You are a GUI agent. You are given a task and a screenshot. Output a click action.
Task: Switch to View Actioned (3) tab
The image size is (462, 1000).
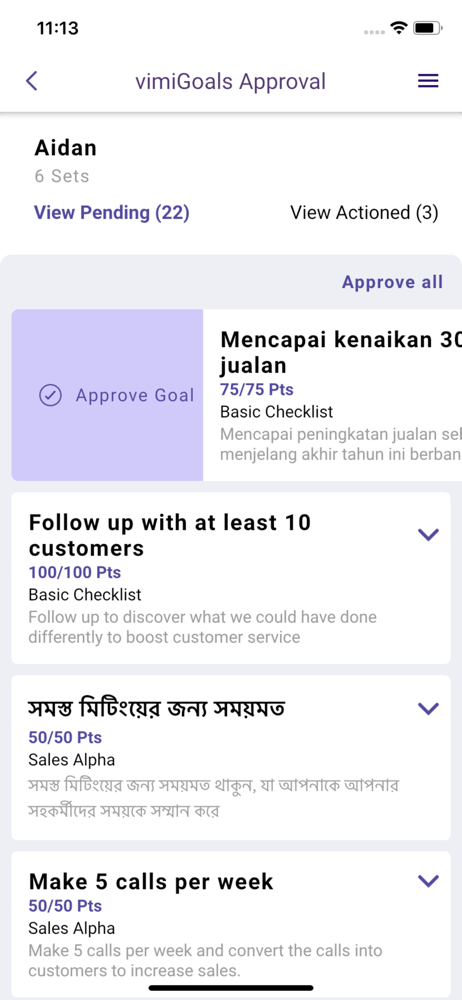click(364, 212)
